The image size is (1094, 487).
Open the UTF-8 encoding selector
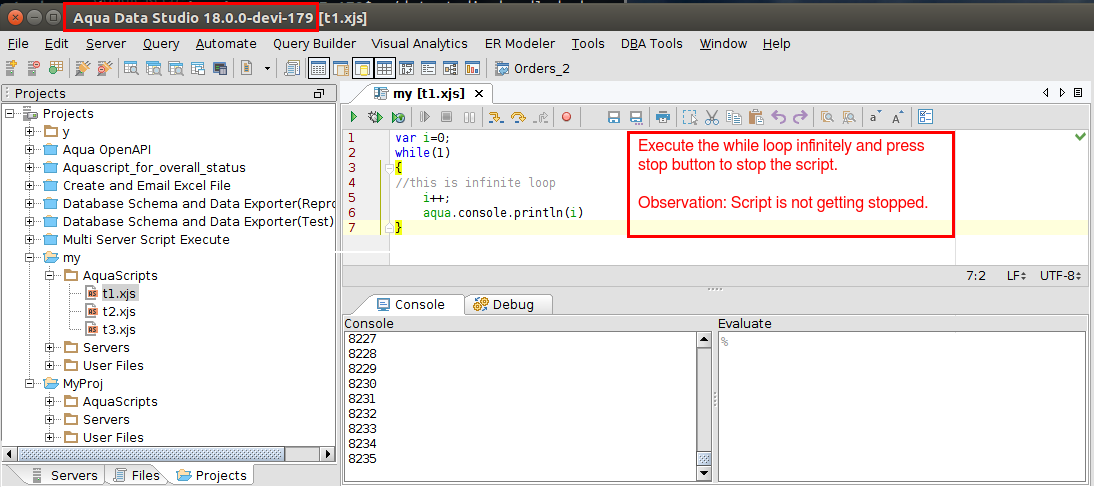click(1062, 276)
